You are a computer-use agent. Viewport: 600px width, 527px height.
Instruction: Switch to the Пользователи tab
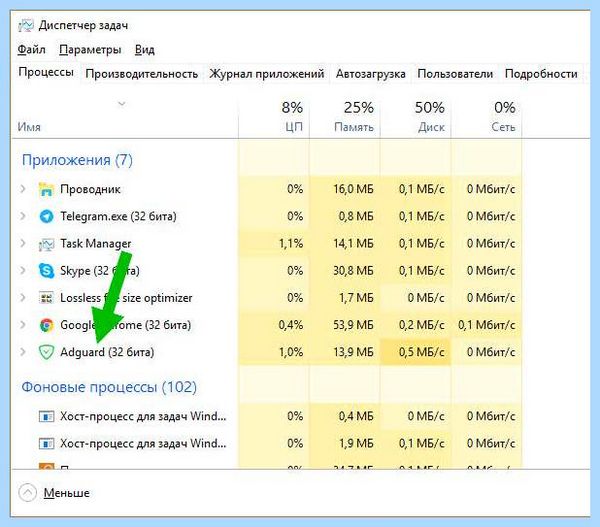pos(455,73)
